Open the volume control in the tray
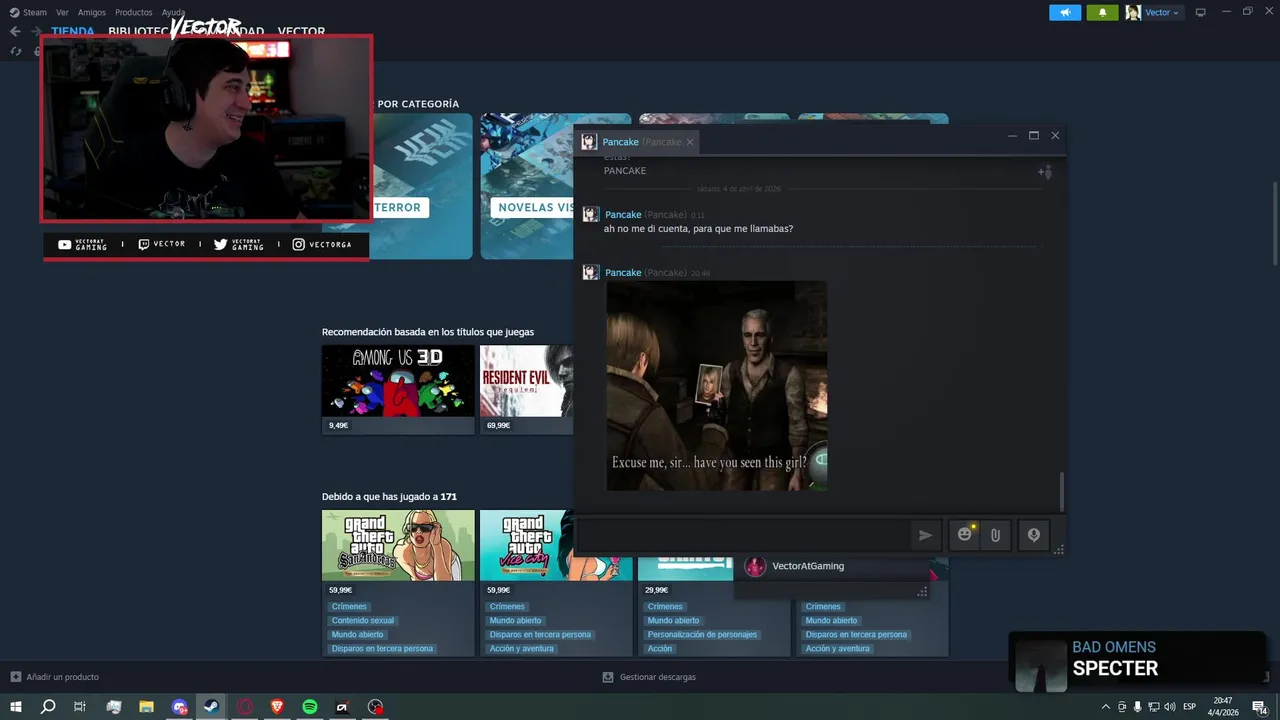This screenshot has height=720, width=1280. pyautogui.click(x=1170, y=707)
